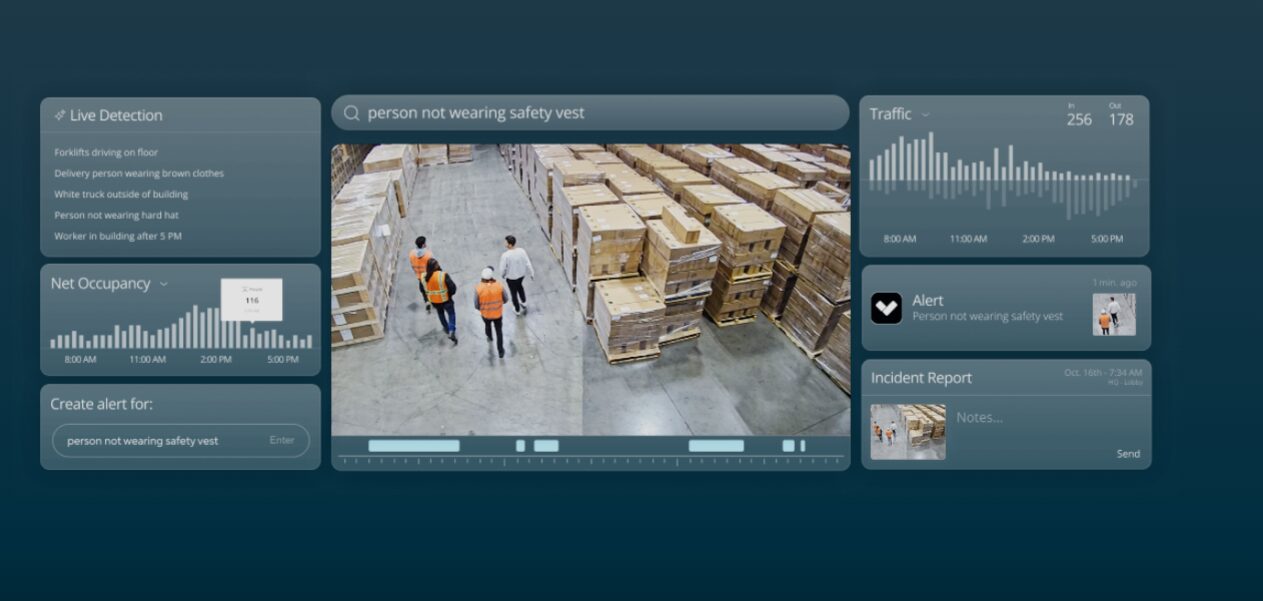
Task: Jump to the first long timeline segment
Action: point(414,446)
